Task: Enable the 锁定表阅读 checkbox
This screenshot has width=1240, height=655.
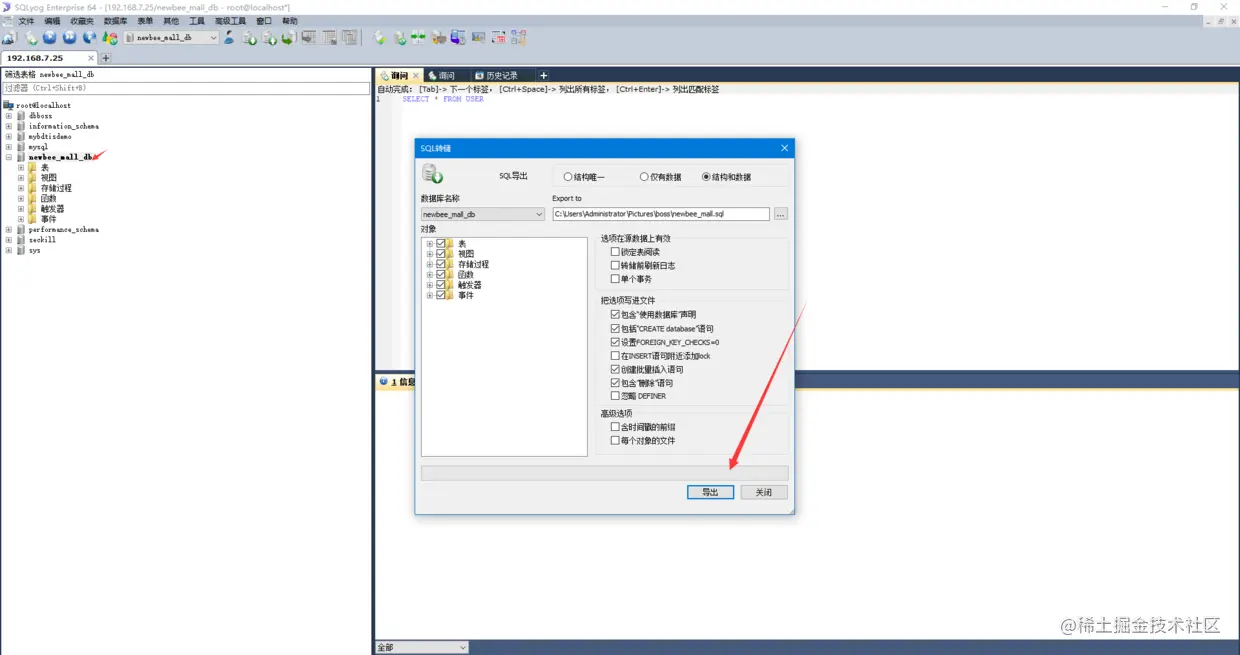Action: click(615, 252)
